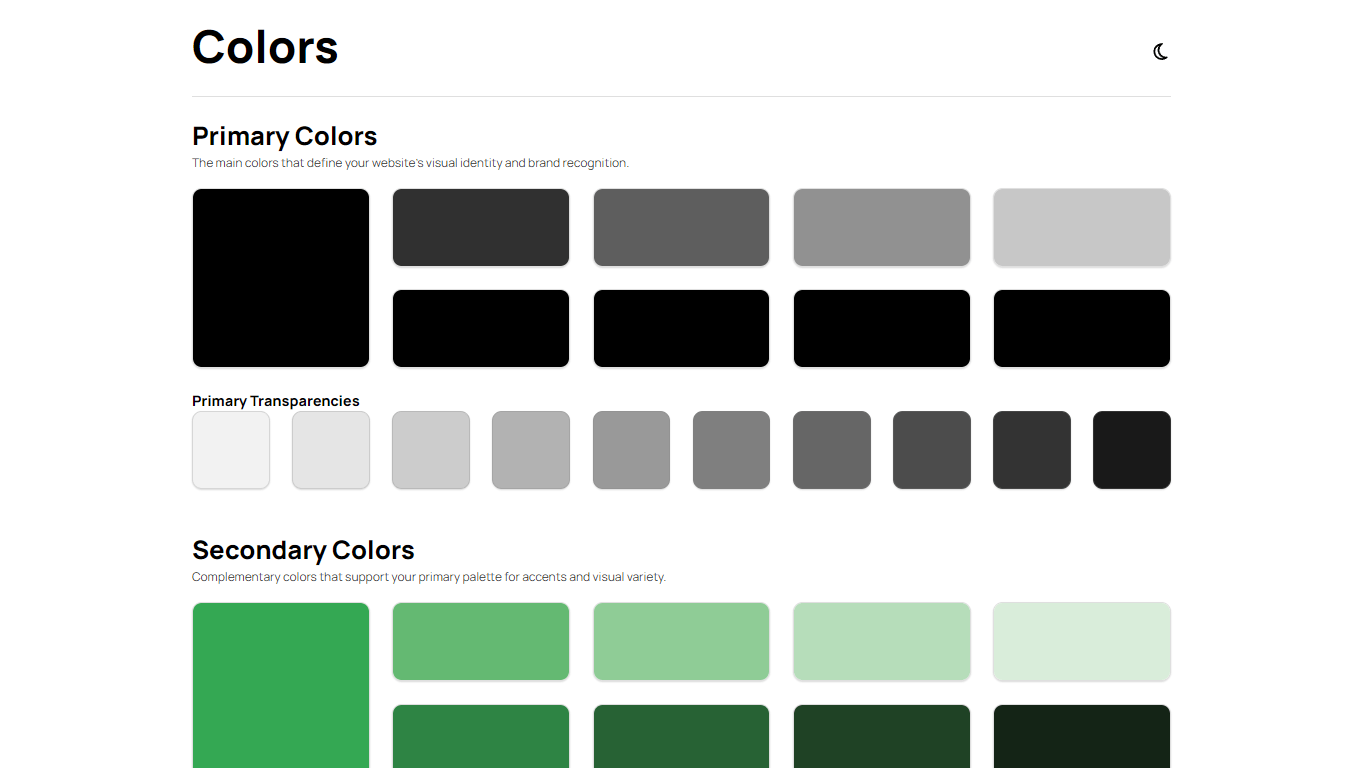Screen dimensions: 1366x768
Task: Click the black shade below the lightest gray tint
Action: [1081, 328]
